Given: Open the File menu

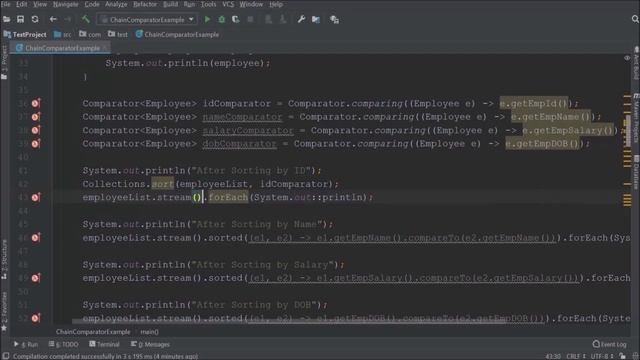Looking at the screenshot, I should 6,4.
